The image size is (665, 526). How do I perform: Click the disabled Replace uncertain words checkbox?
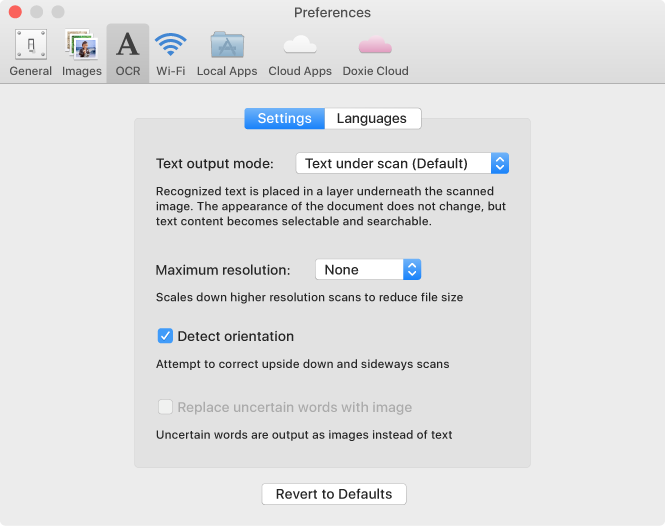pyautogui.click(x=165, y=407)
